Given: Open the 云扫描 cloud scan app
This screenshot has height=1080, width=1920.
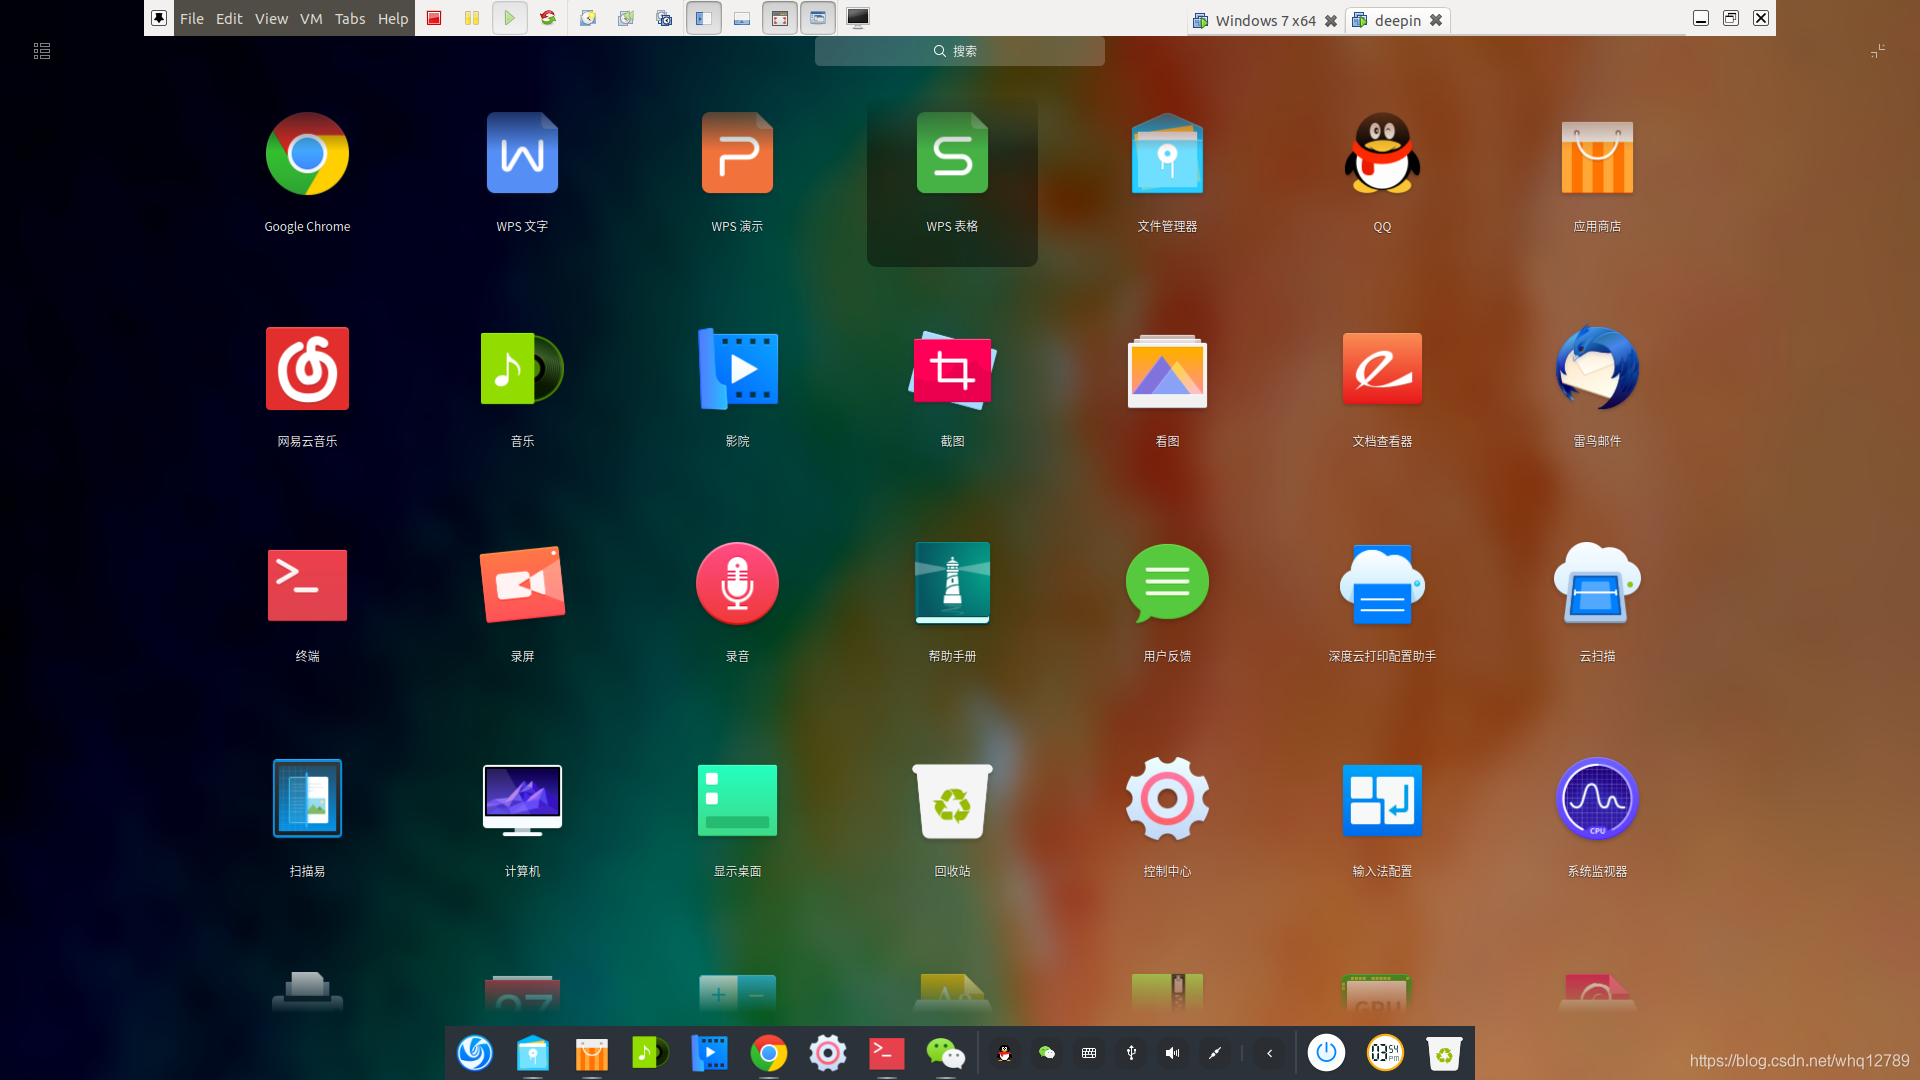Looking at the screenshot, I should click(x=1597, y=584).
